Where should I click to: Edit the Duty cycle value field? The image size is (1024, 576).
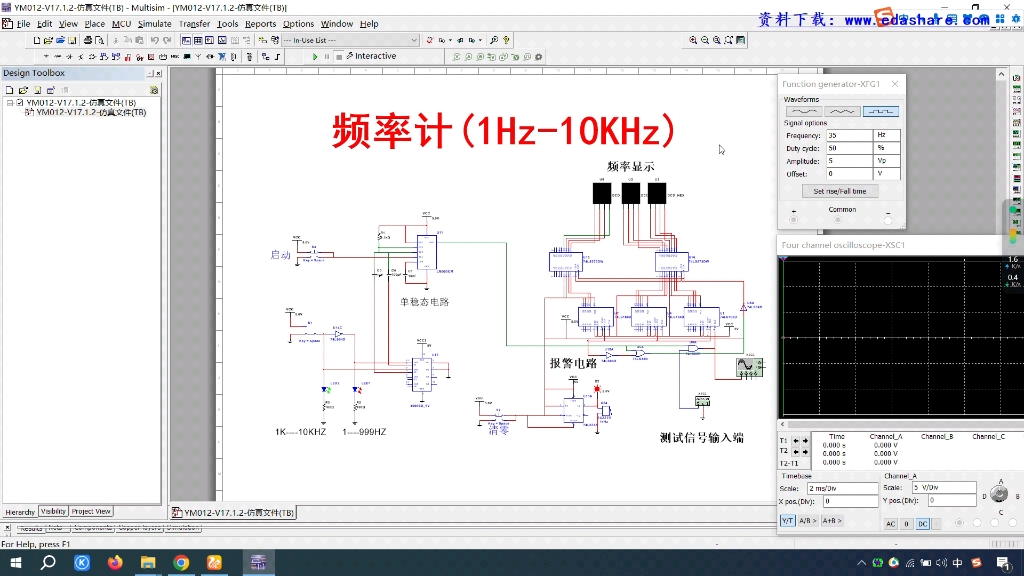pyautogui.click(x=849, y=148)
